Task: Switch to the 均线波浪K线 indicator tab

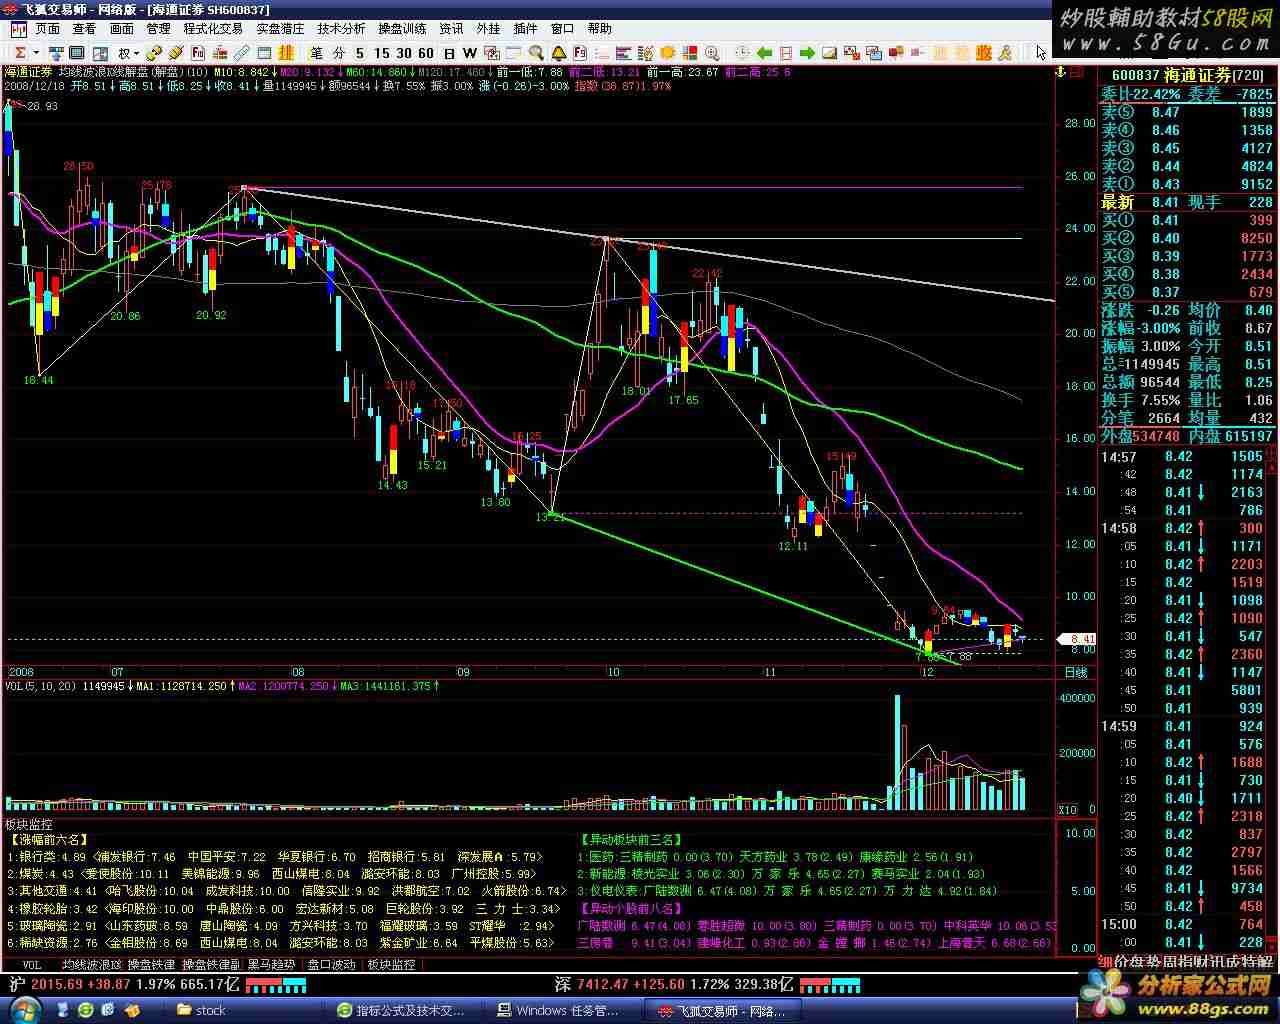Action: (91, 965)
